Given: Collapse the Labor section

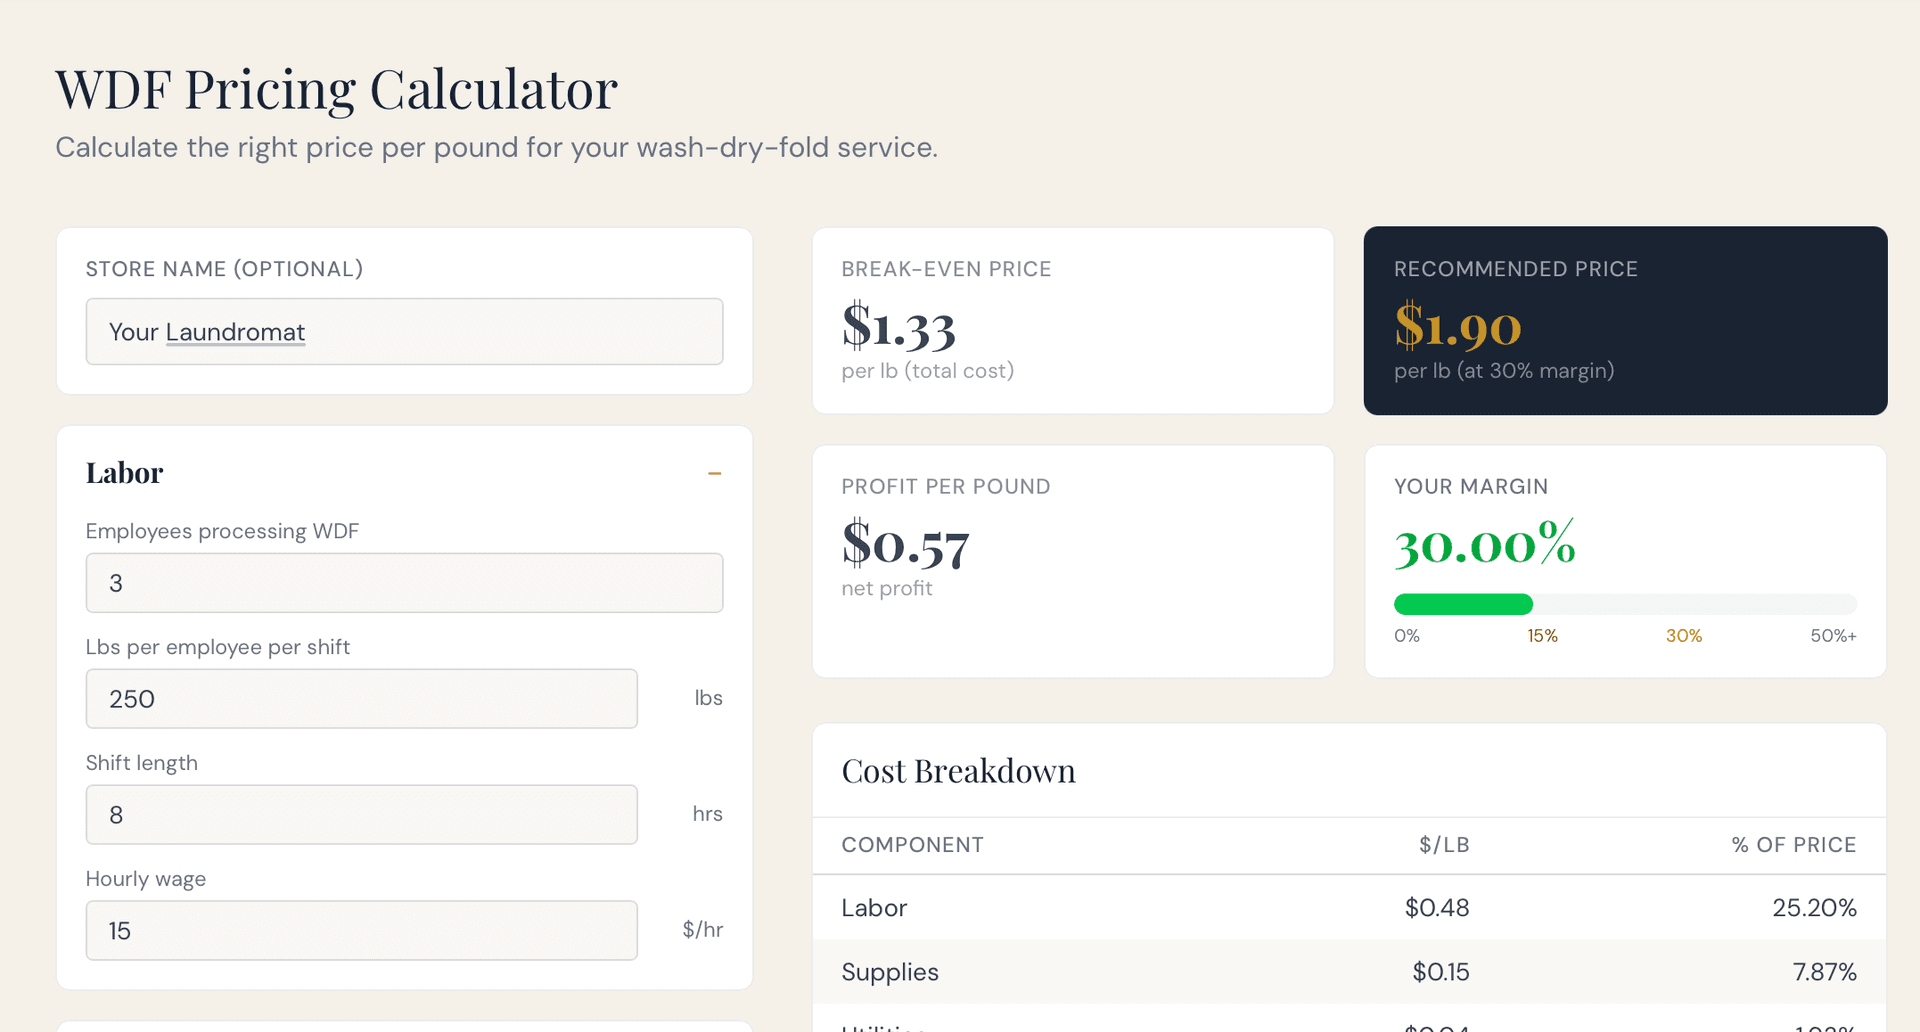Looking at the screenshot, I should 715,473.
